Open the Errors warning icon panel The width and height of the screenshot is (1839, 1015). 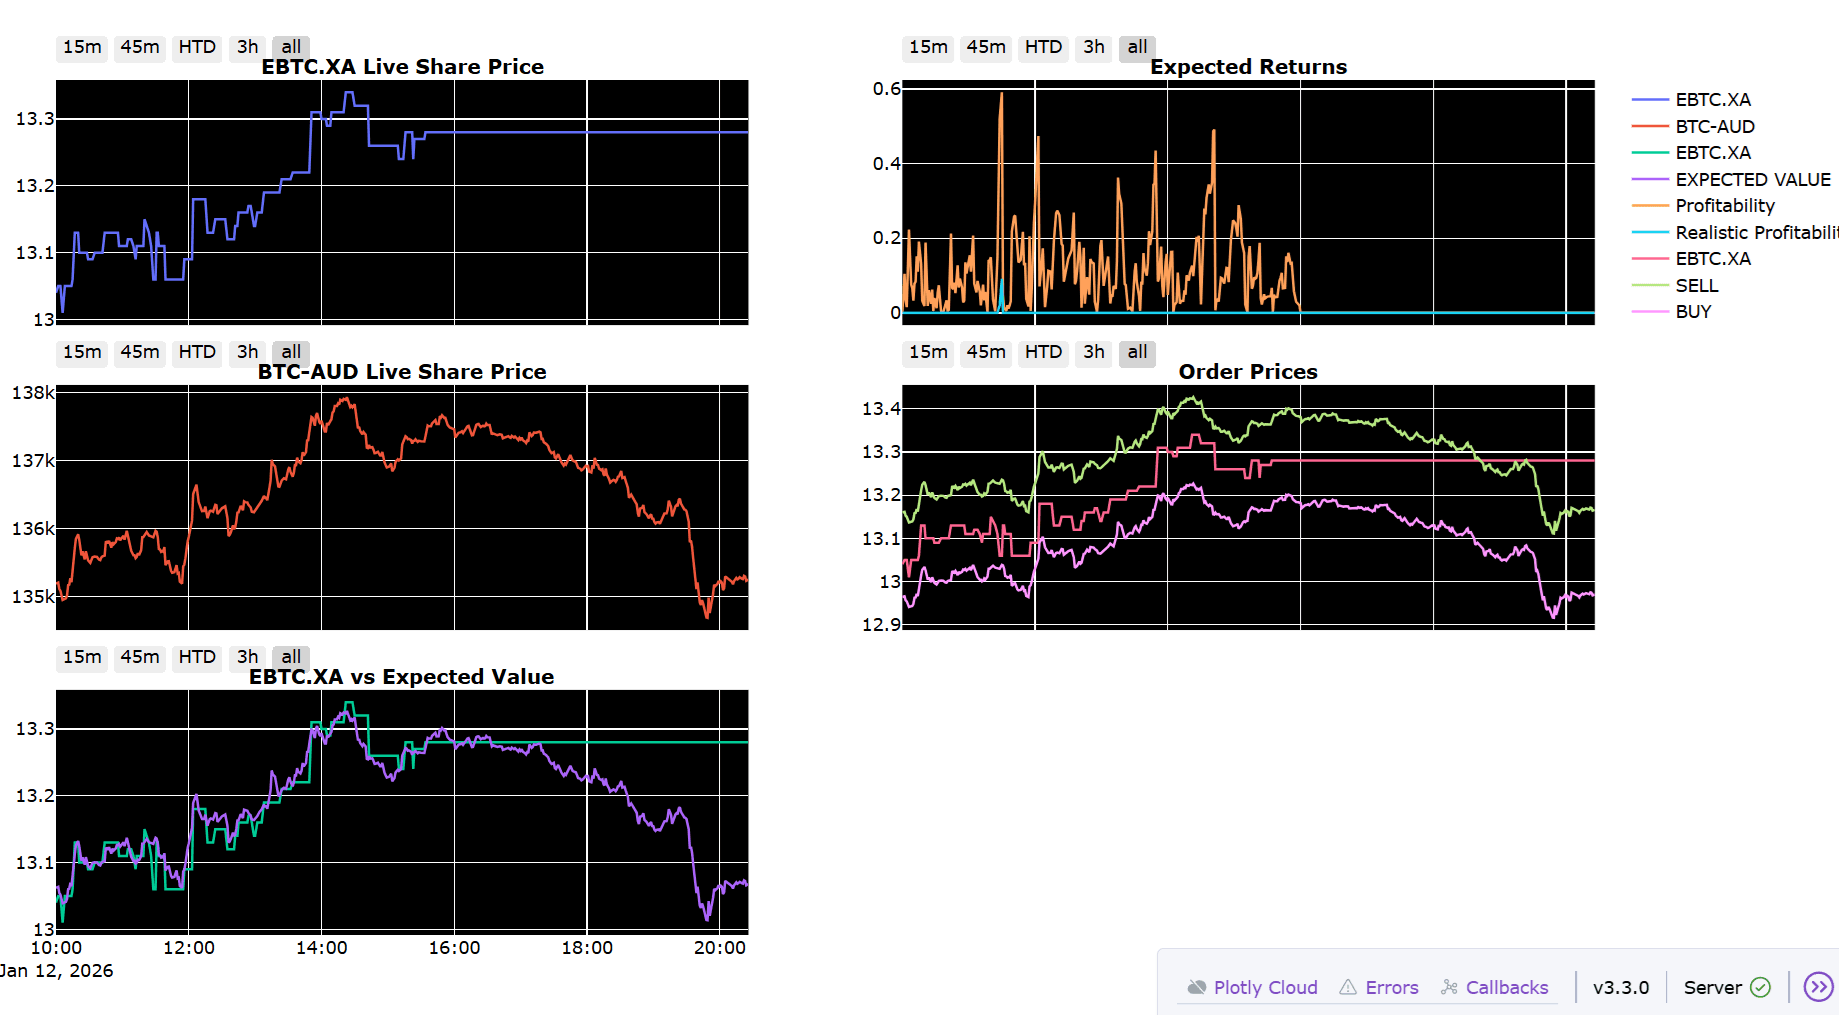pos(1348,987)
